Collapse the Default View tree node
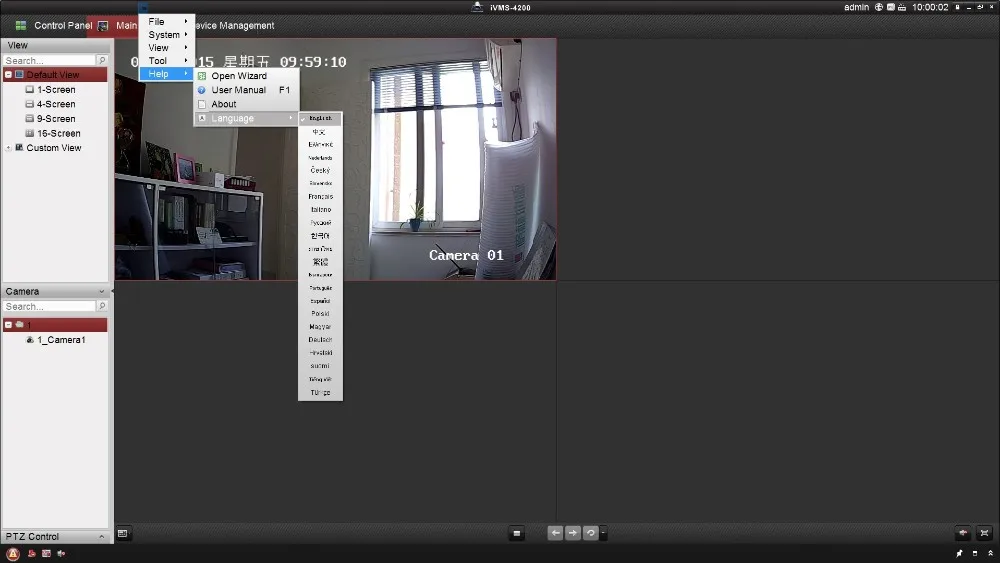Viewport: 1000px width, 563px height. coord(8,75)
